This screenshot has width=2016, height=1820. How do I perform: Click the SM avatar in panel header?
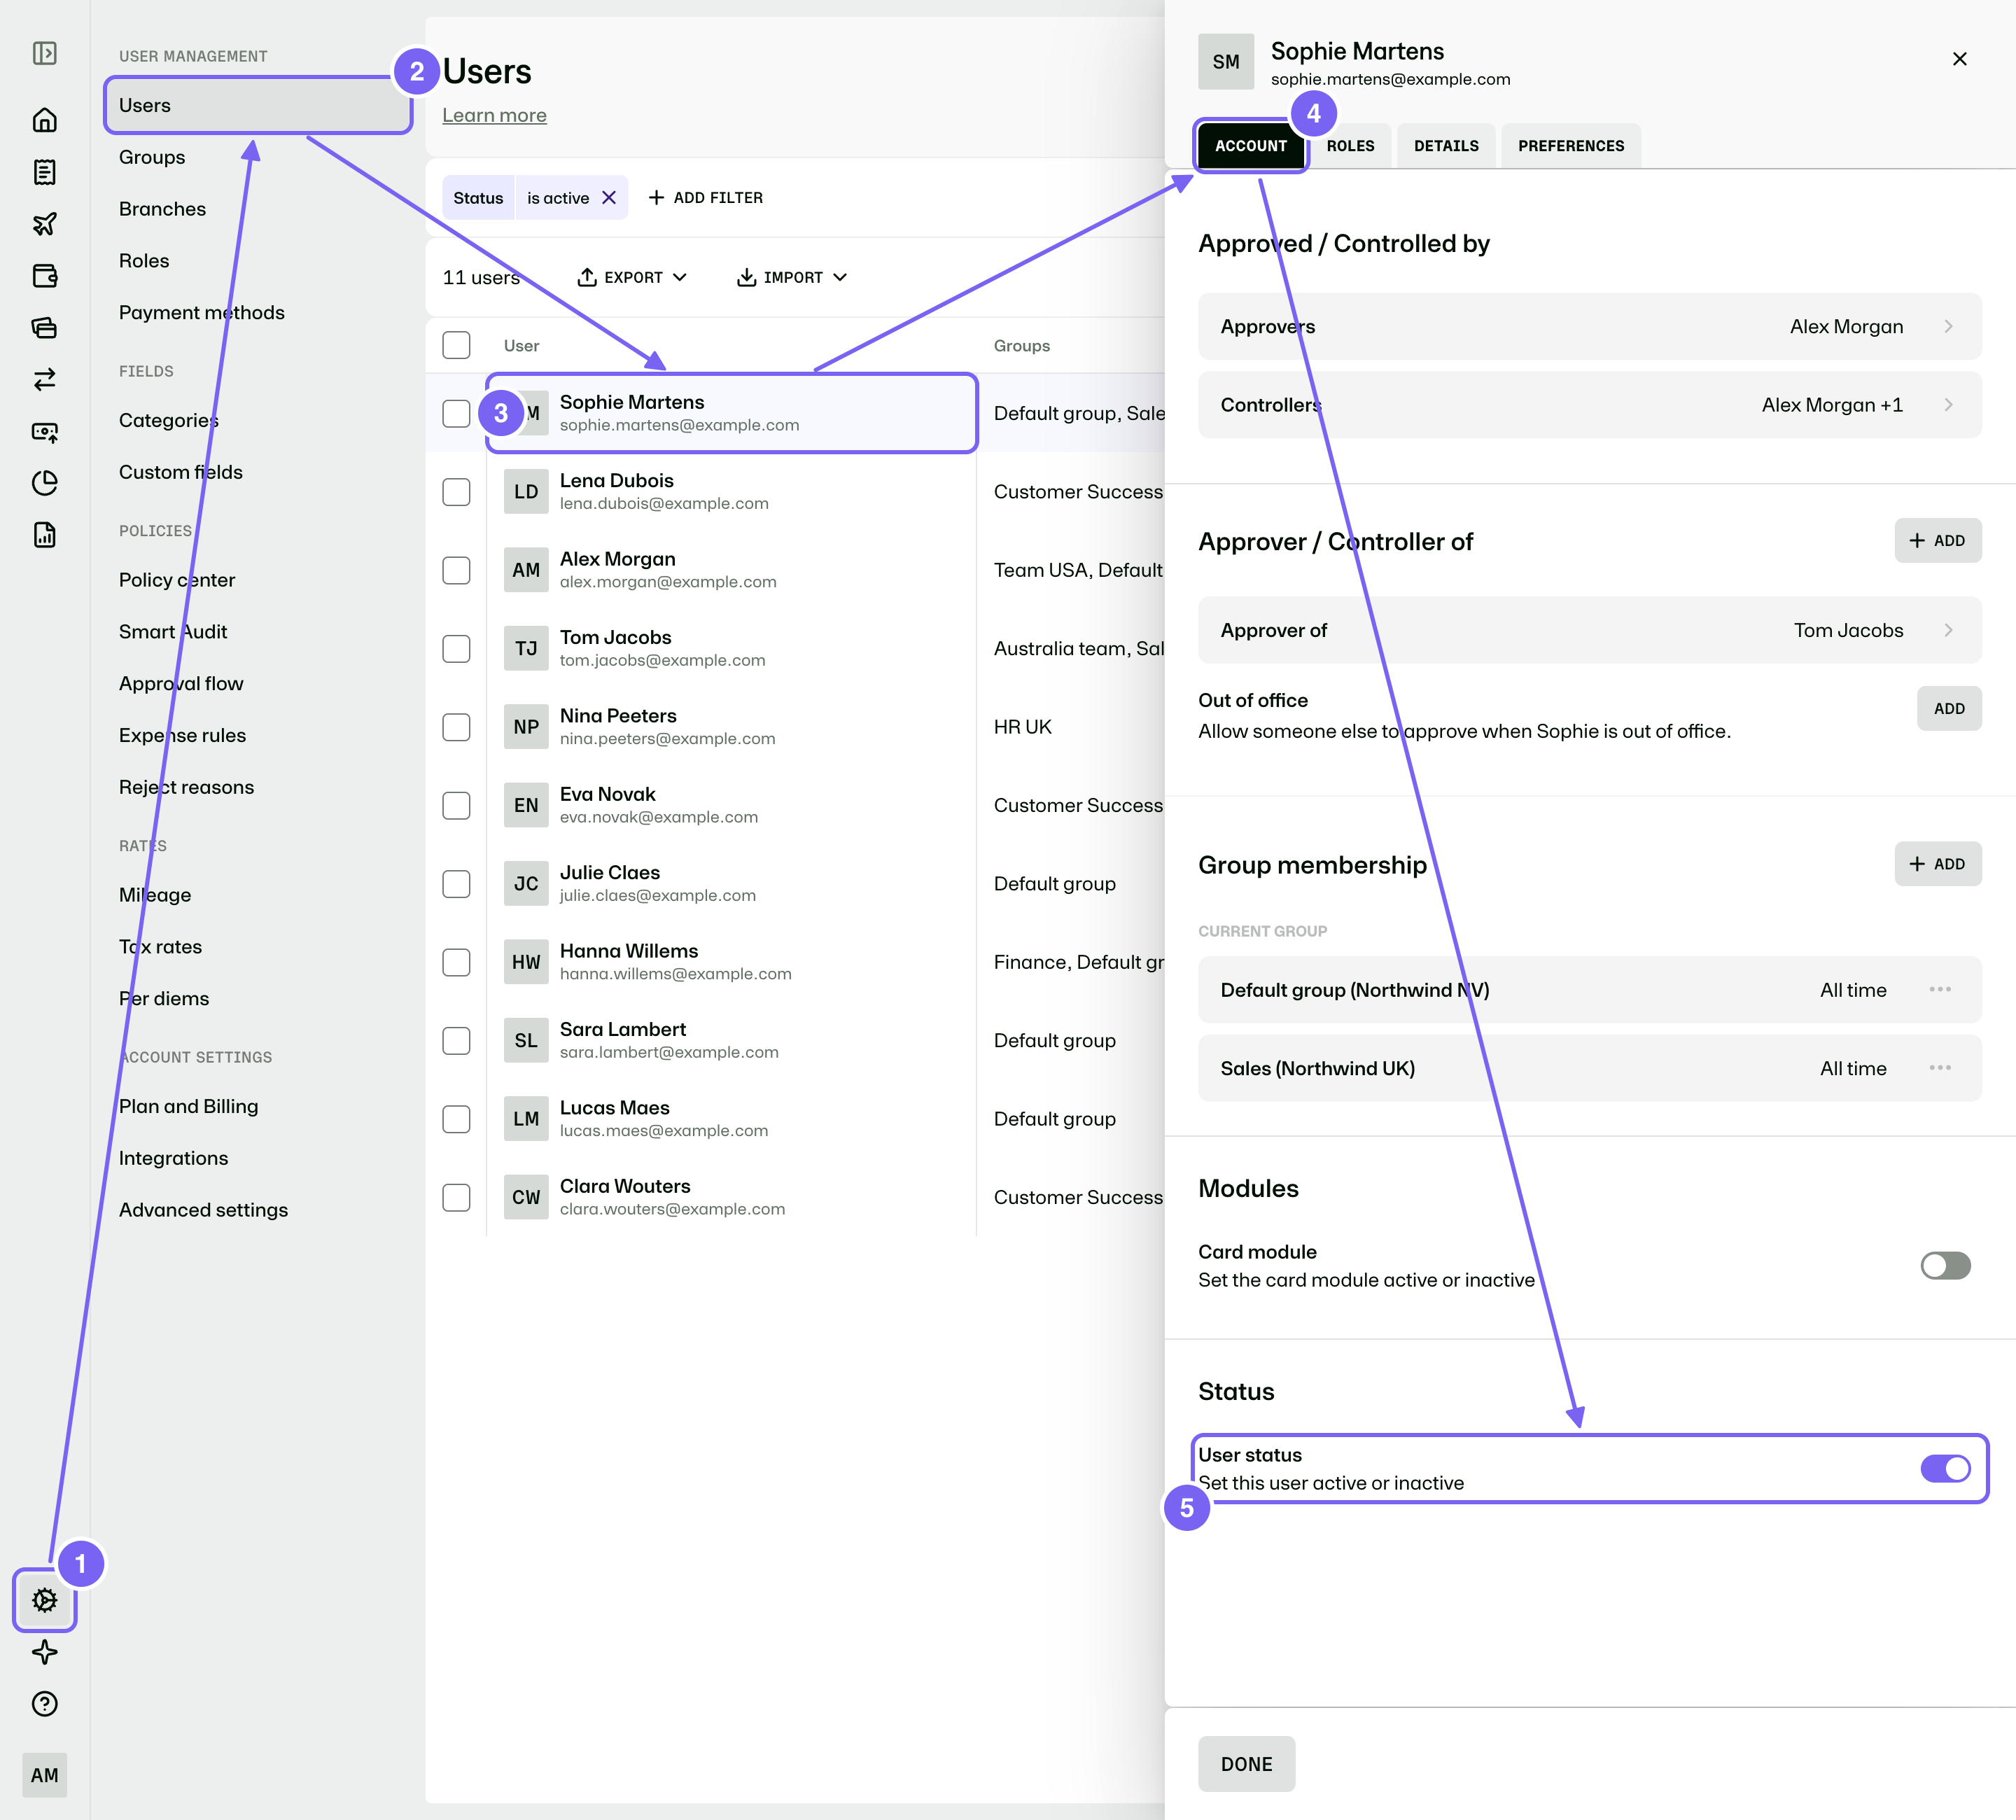(x=1226, y=62)
